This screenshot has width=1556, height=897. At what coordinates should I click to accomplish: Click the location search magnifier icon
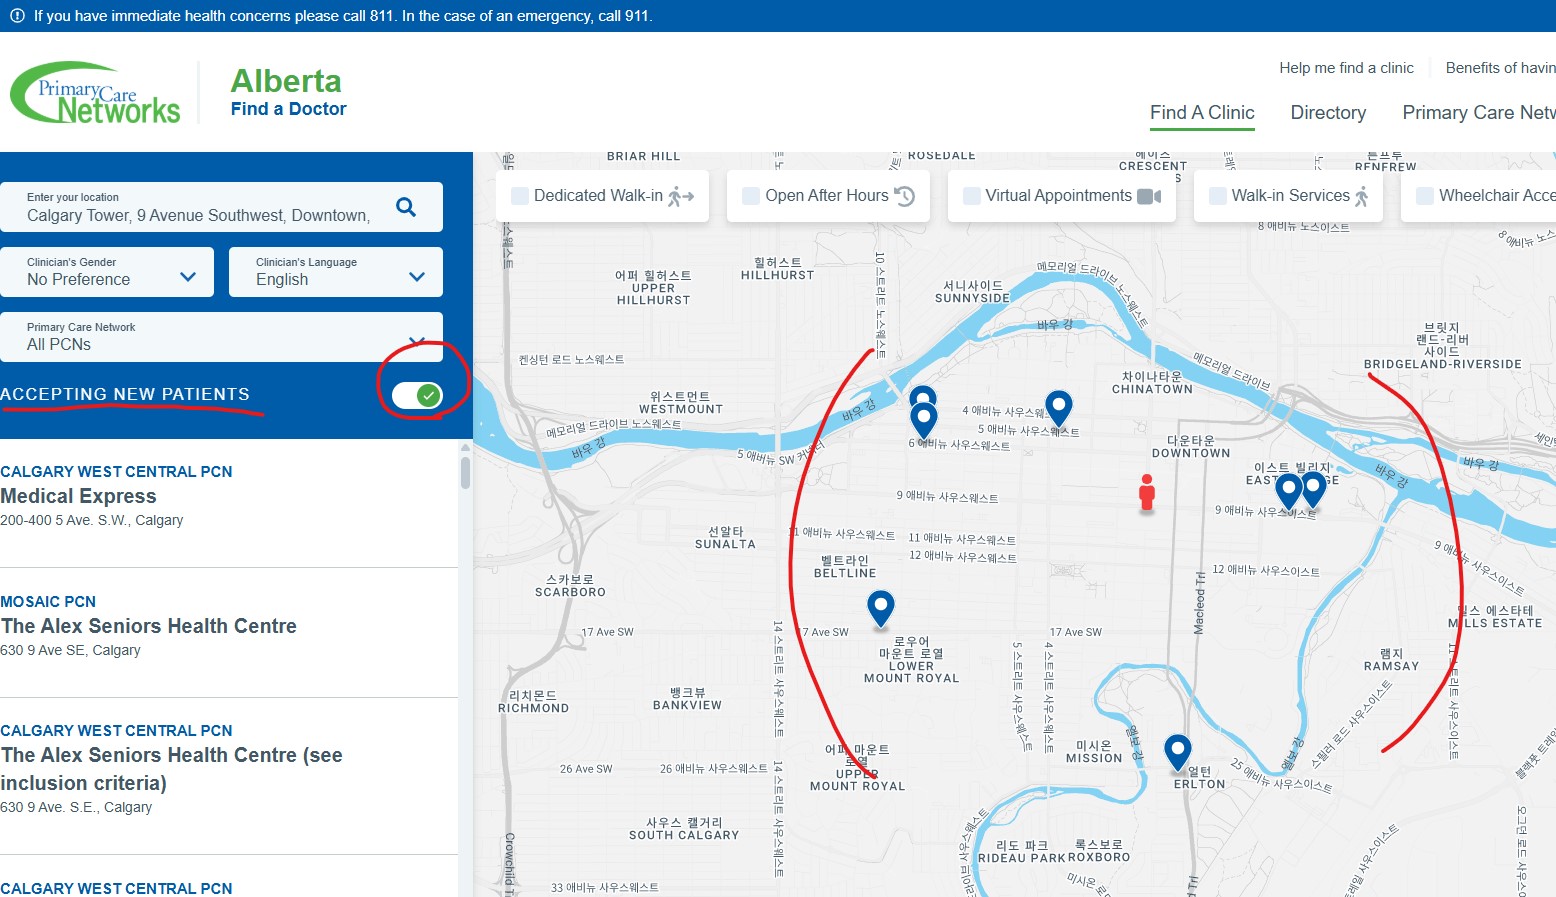405,207
